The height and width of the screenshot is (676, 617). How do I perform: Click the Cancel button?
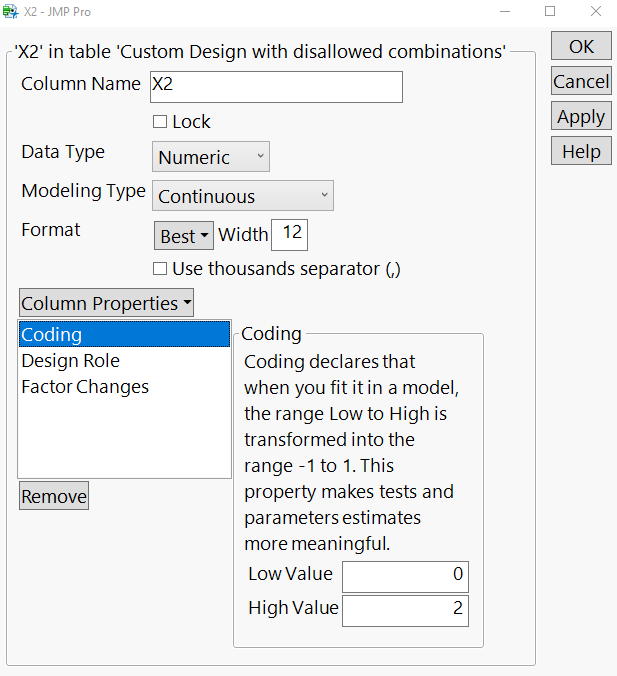point(581,81)
